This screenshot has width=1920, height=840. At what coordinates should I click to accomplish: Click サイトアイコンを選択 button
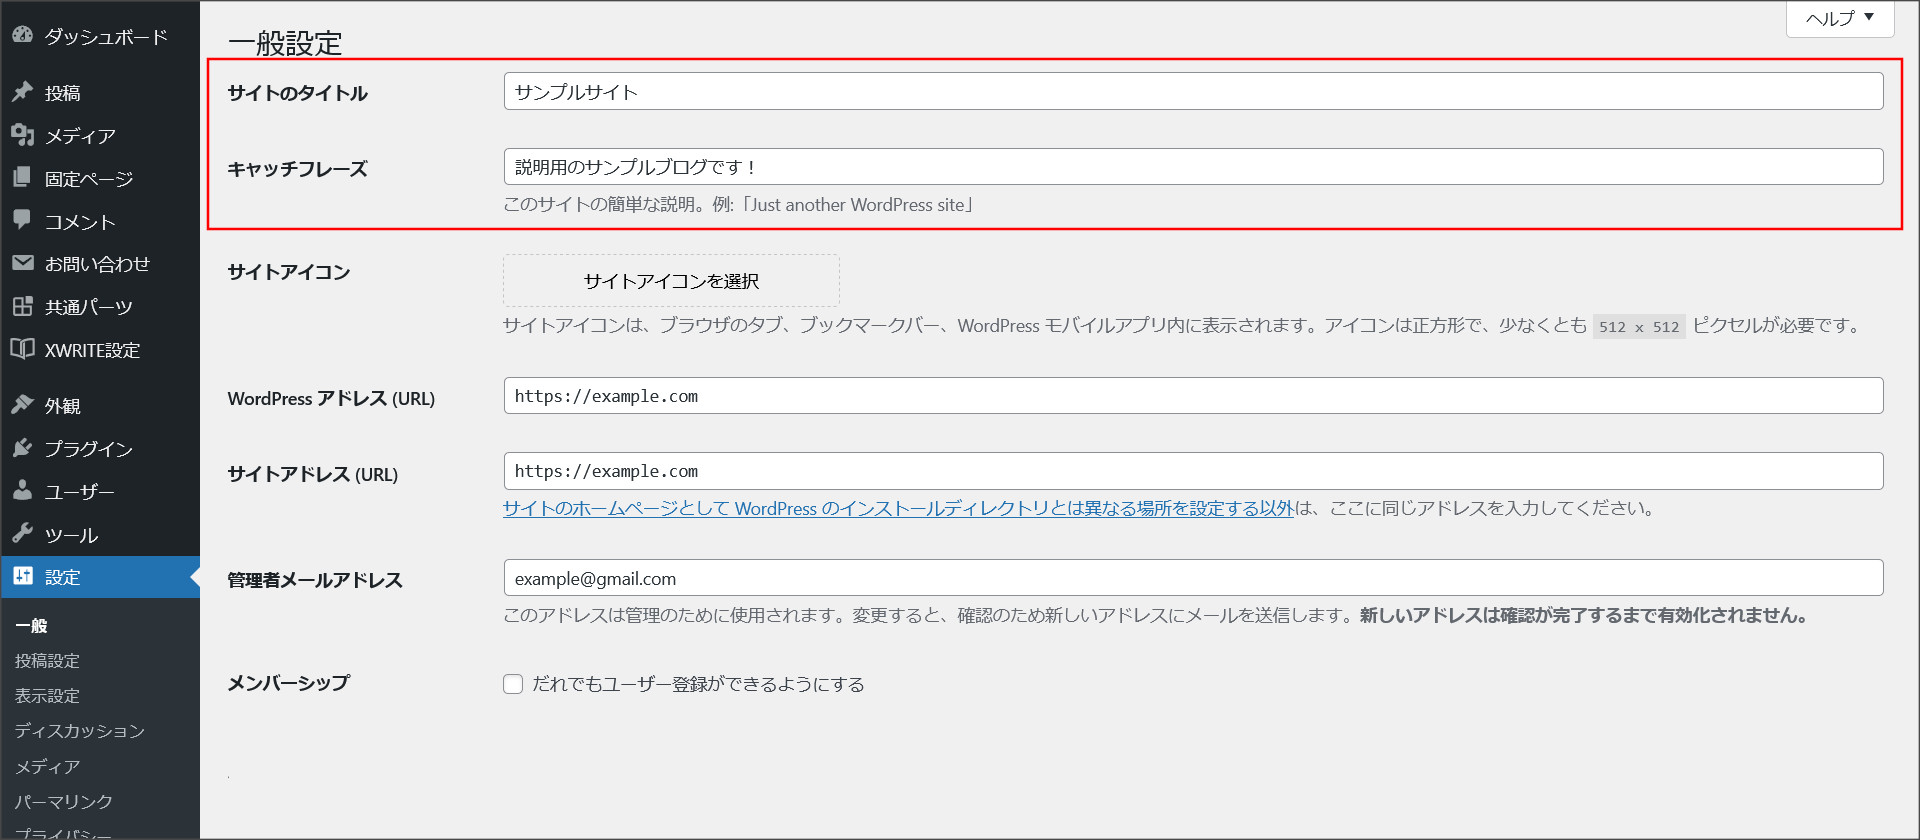[x=671, y=281]
